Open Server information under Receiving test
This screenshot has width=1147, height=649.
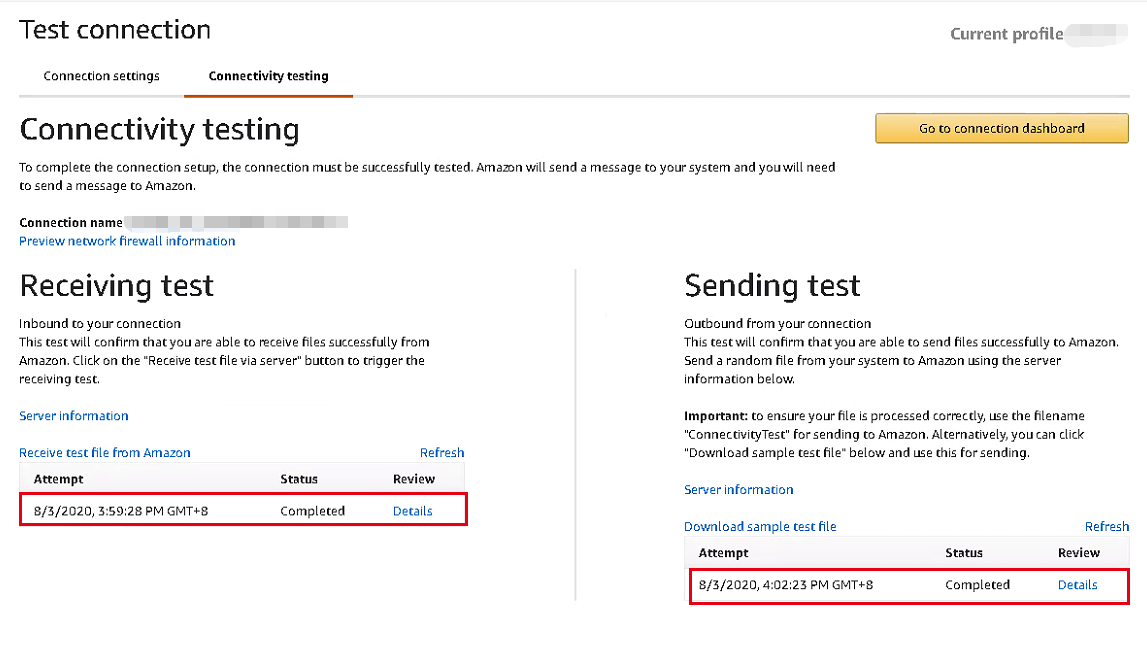pos(74,416)
